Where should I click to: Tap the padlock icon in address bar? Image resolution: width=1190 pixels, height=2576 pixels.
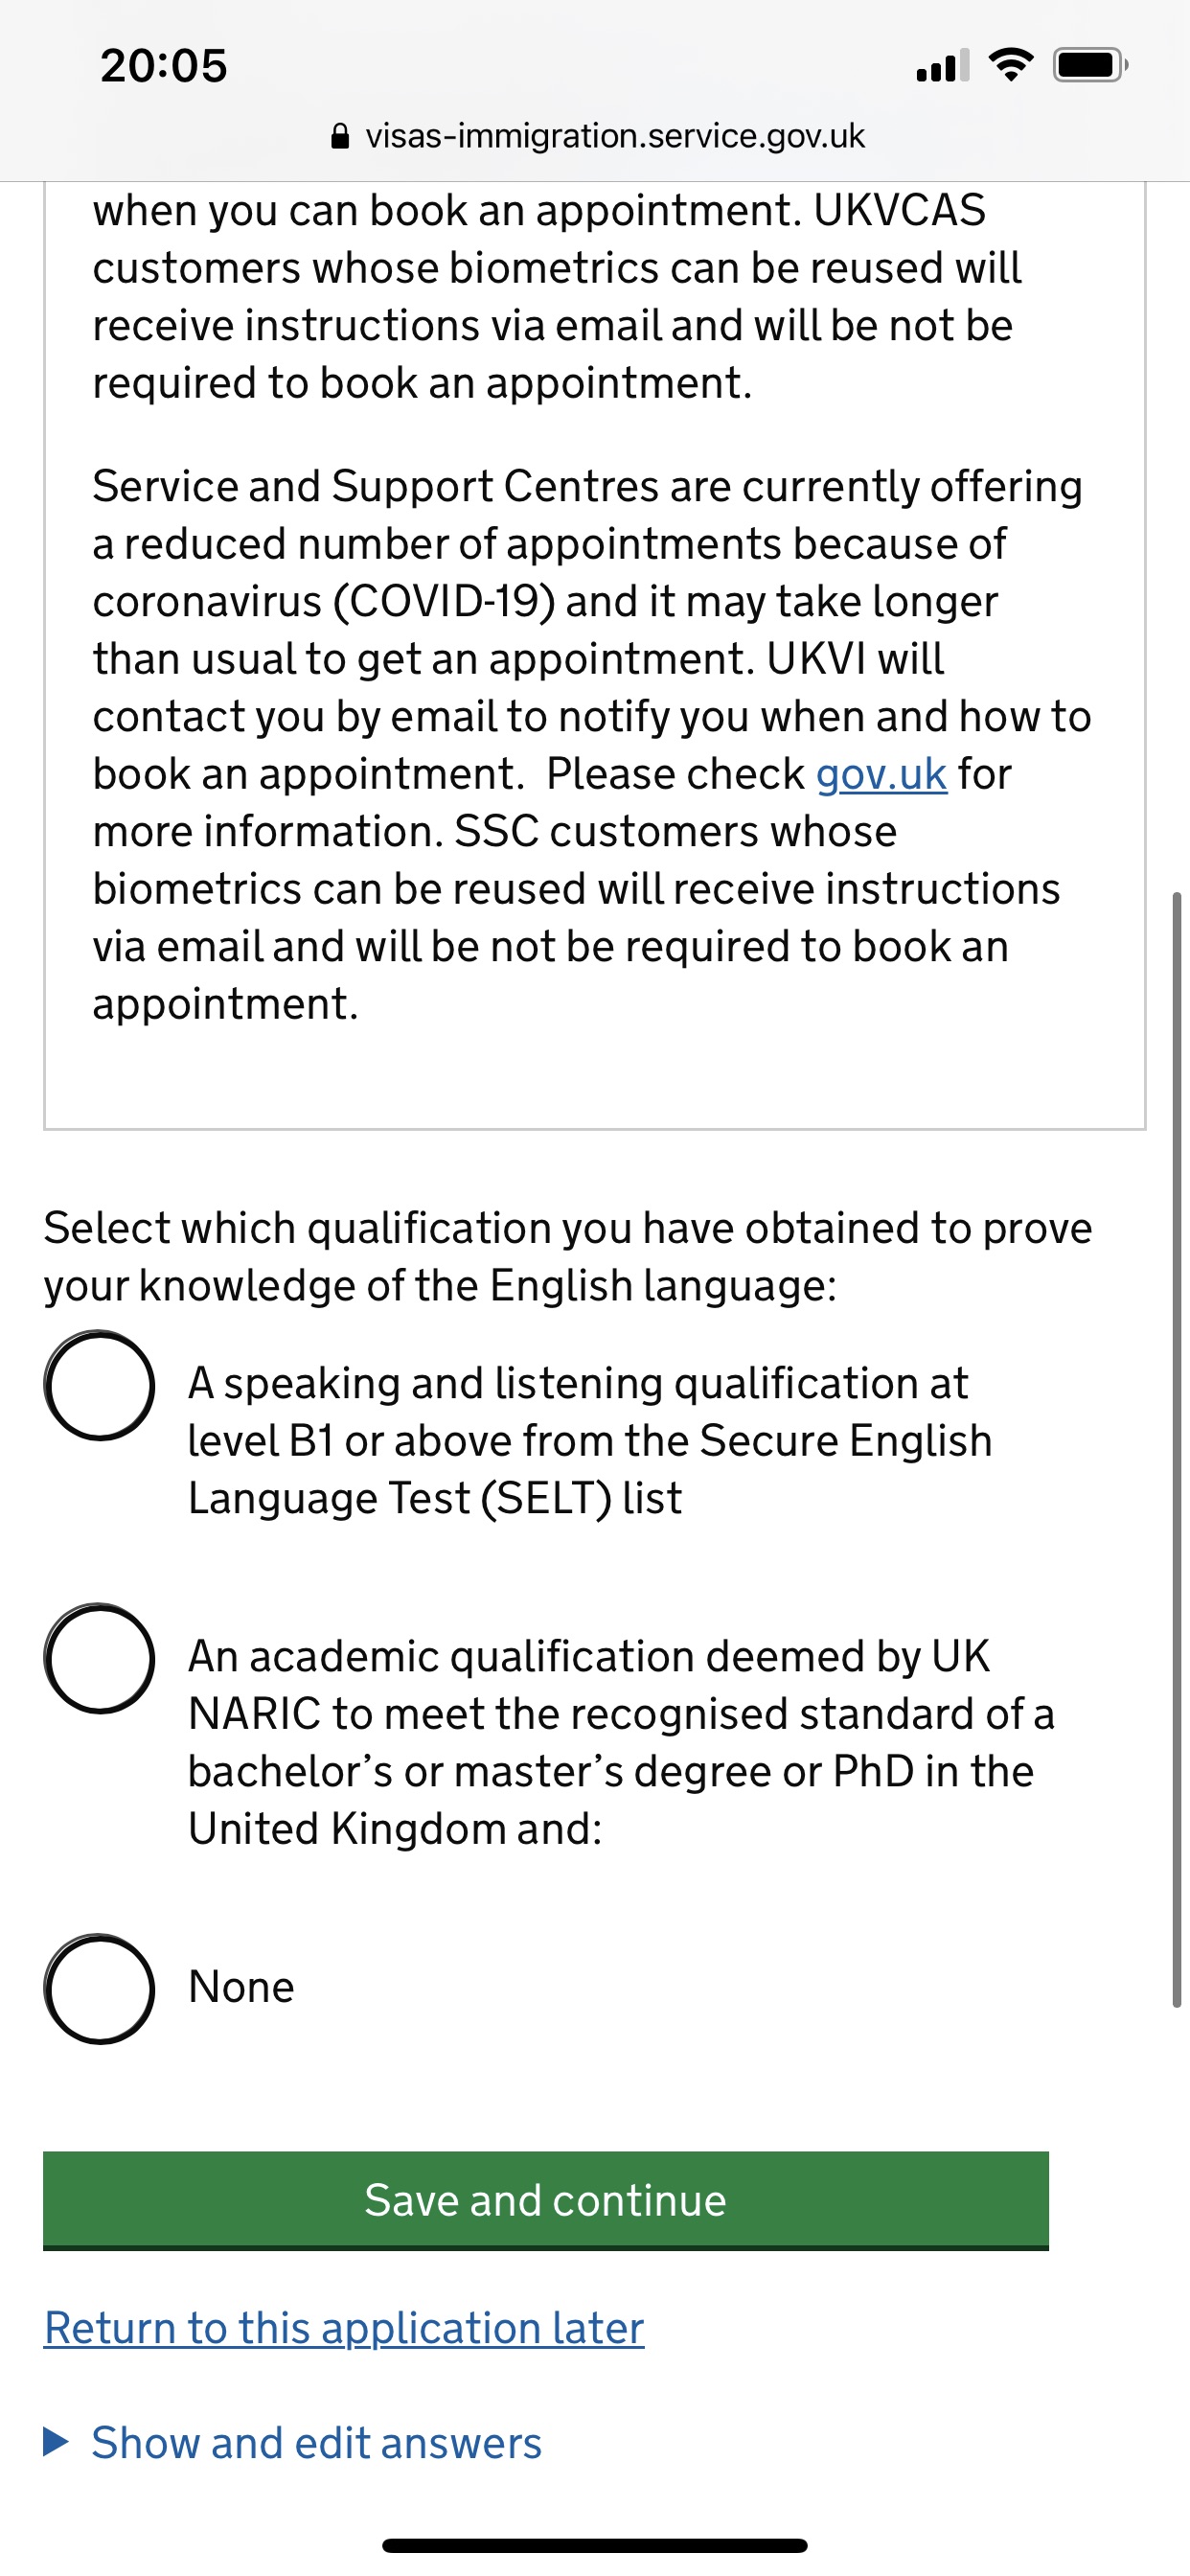(340, 137)
